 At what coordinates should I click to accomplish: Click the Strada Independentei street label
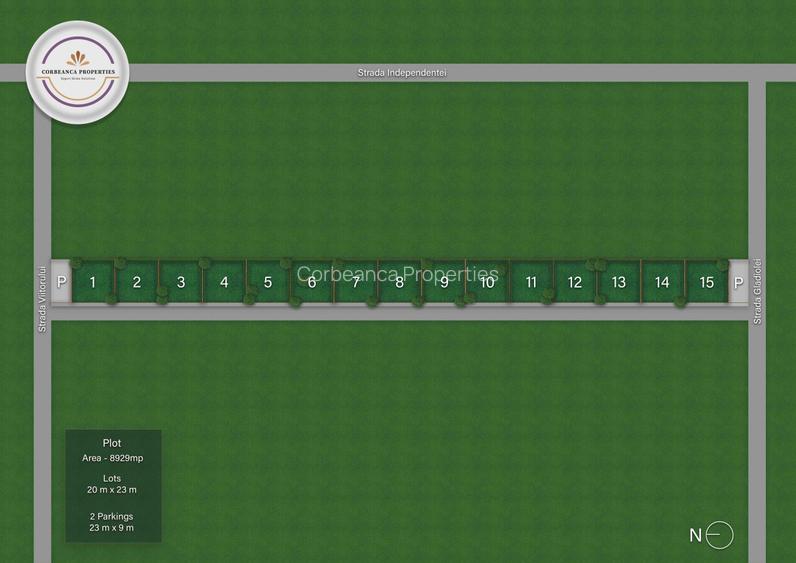pyautogui.click(x=402, y=73)
